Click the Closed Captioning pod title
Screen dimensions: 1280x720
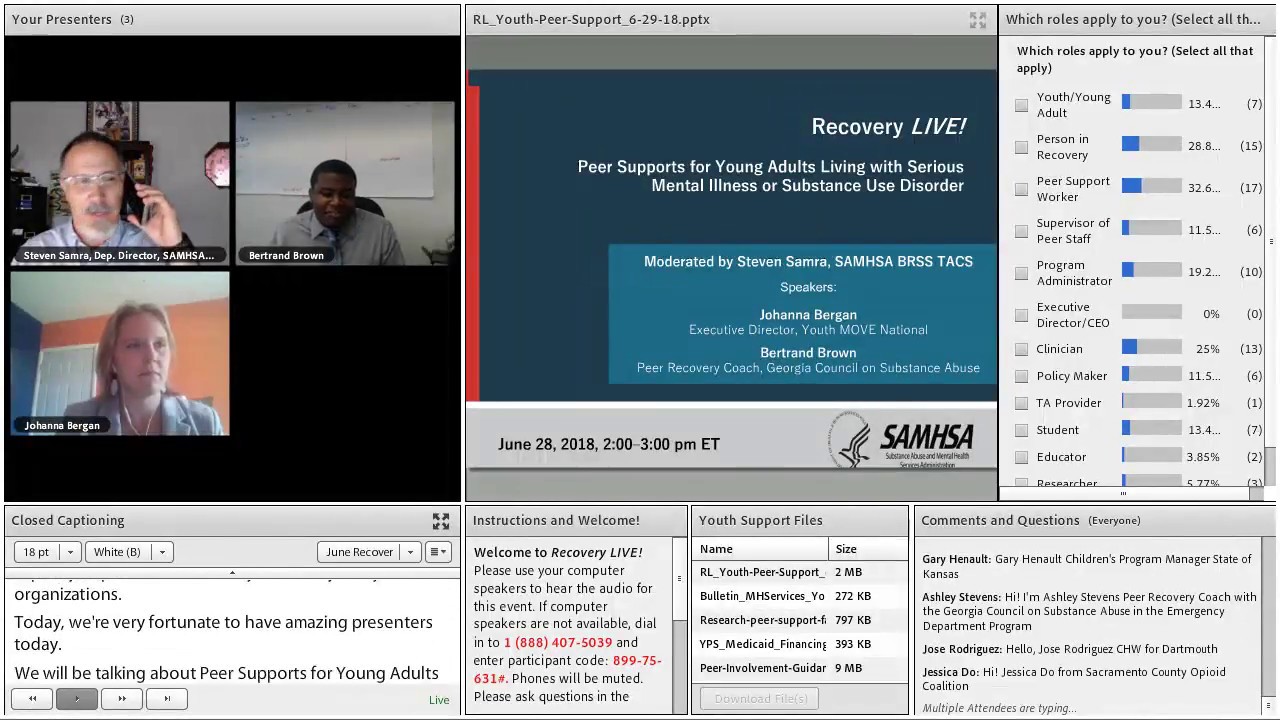click(68, 520)
